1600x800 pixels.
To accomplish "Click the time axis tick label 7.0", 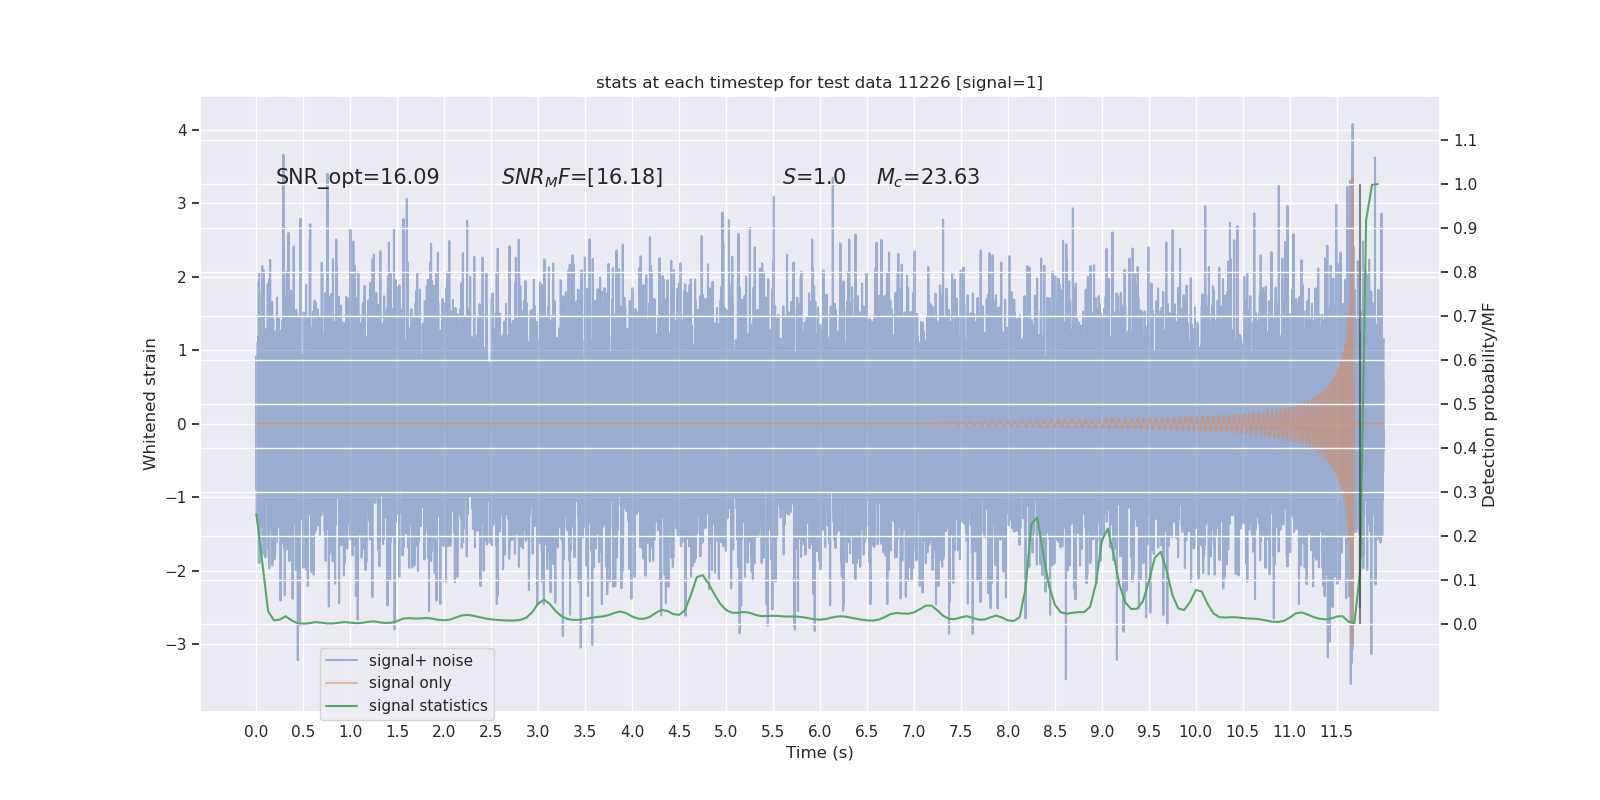I will pos(914,731).
